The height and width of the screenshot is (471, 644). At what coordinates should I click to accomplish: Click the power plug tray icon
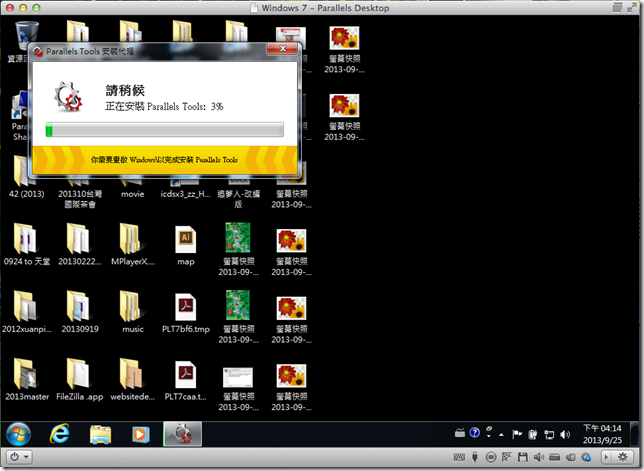click(x=533, y=434)
